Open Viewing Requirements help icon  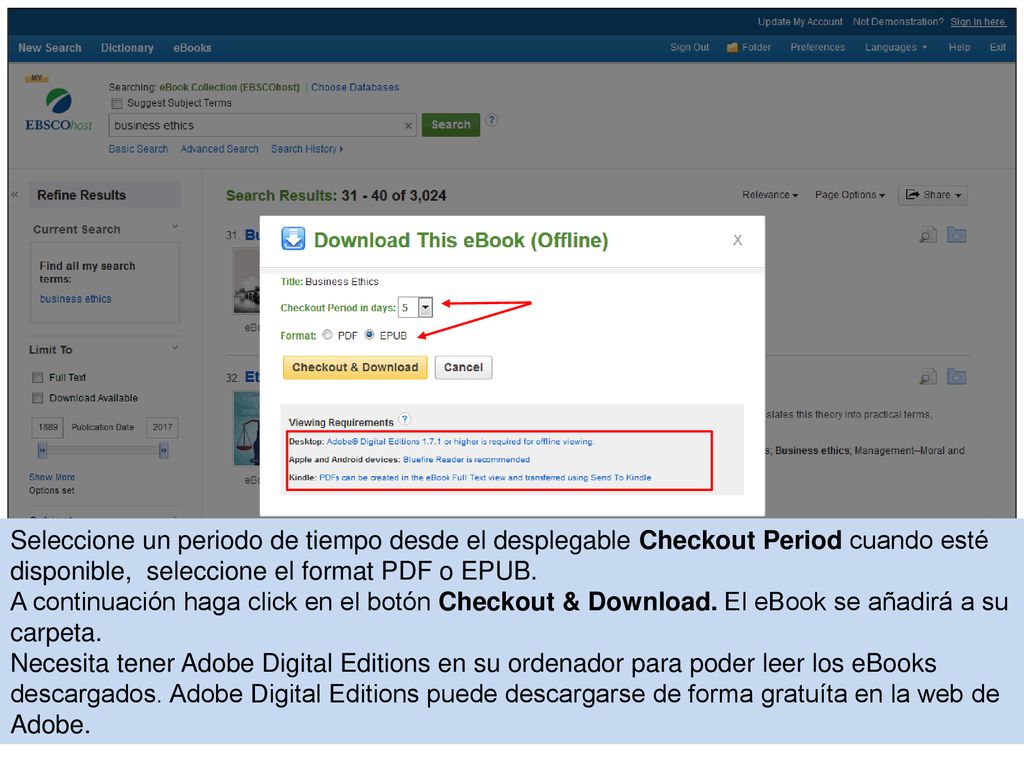pyautogui.click(x=404, y=420)
